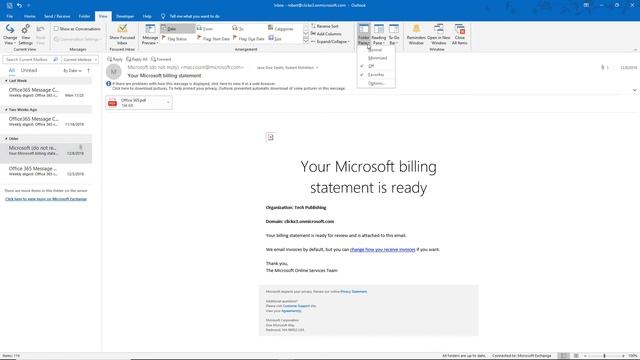Open Ribbon Display Options in title bar

pos(586,5)
